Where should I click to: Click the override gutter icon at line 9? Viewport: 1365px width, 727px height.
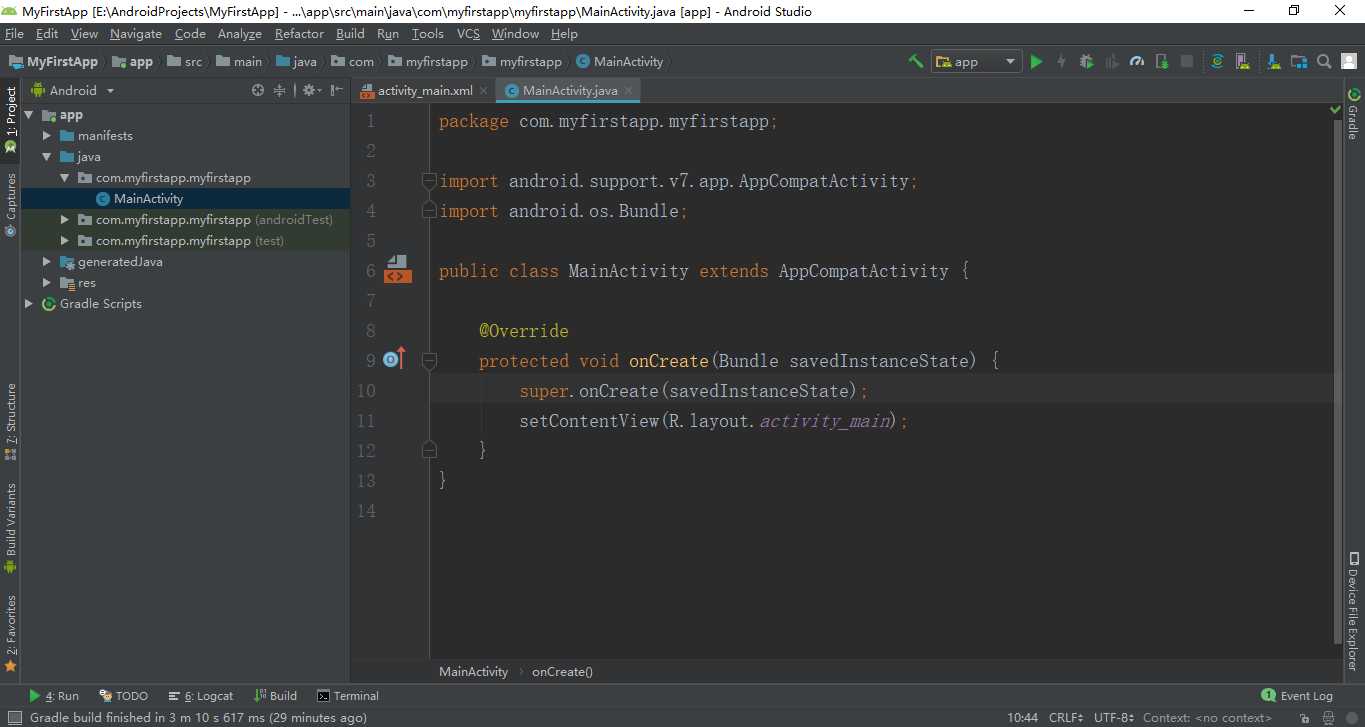point(394,360)
